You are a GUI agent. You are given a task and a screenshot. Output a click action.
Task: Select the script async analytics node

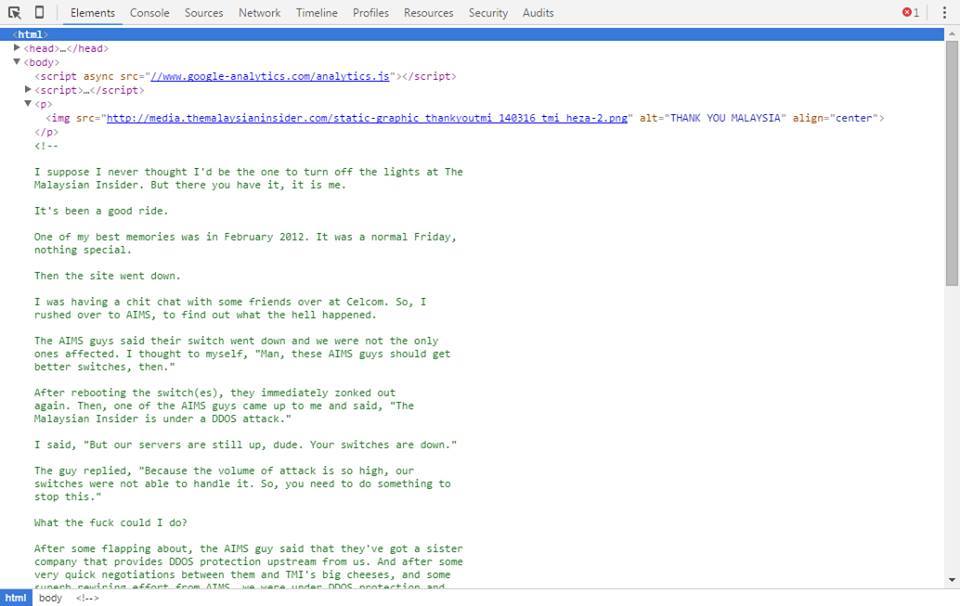coord(246,76)
